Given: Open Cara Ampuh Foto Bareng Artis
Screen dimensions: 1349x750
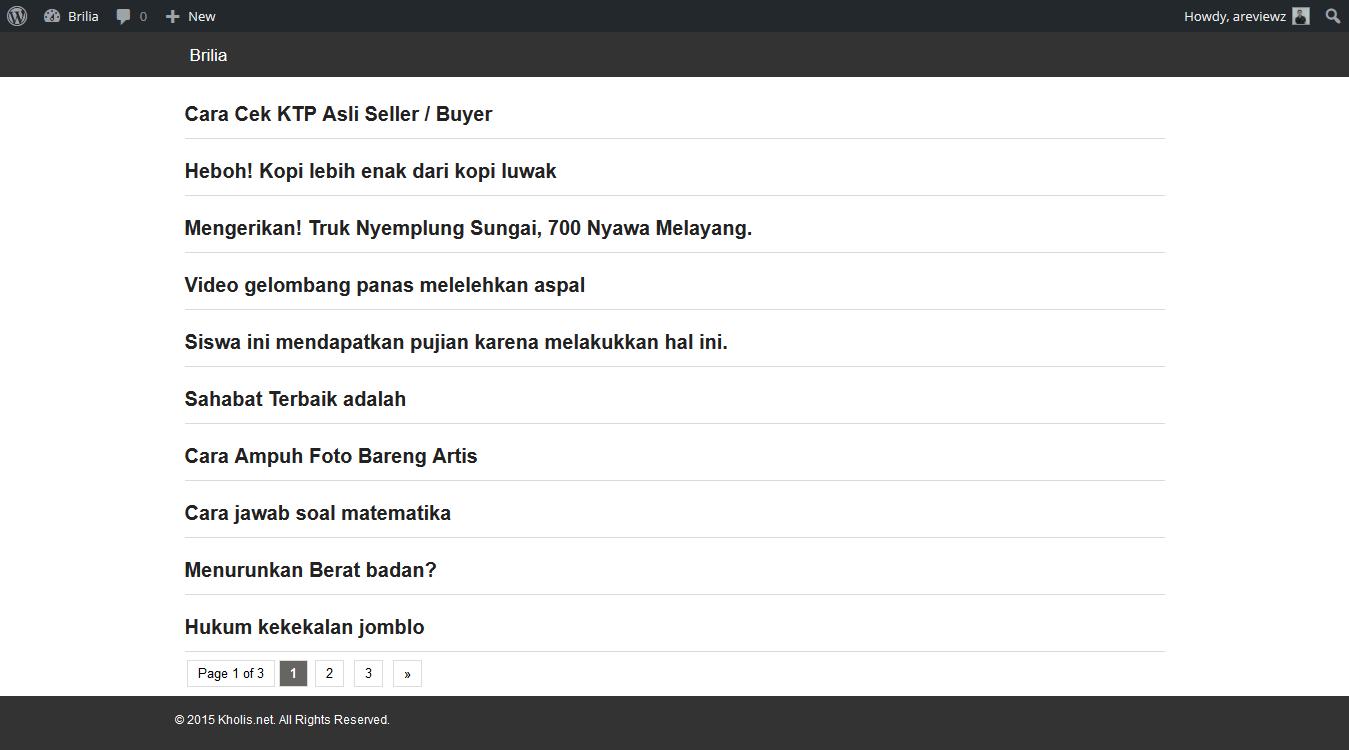Looking at the screenshot, I should [331, 456].
